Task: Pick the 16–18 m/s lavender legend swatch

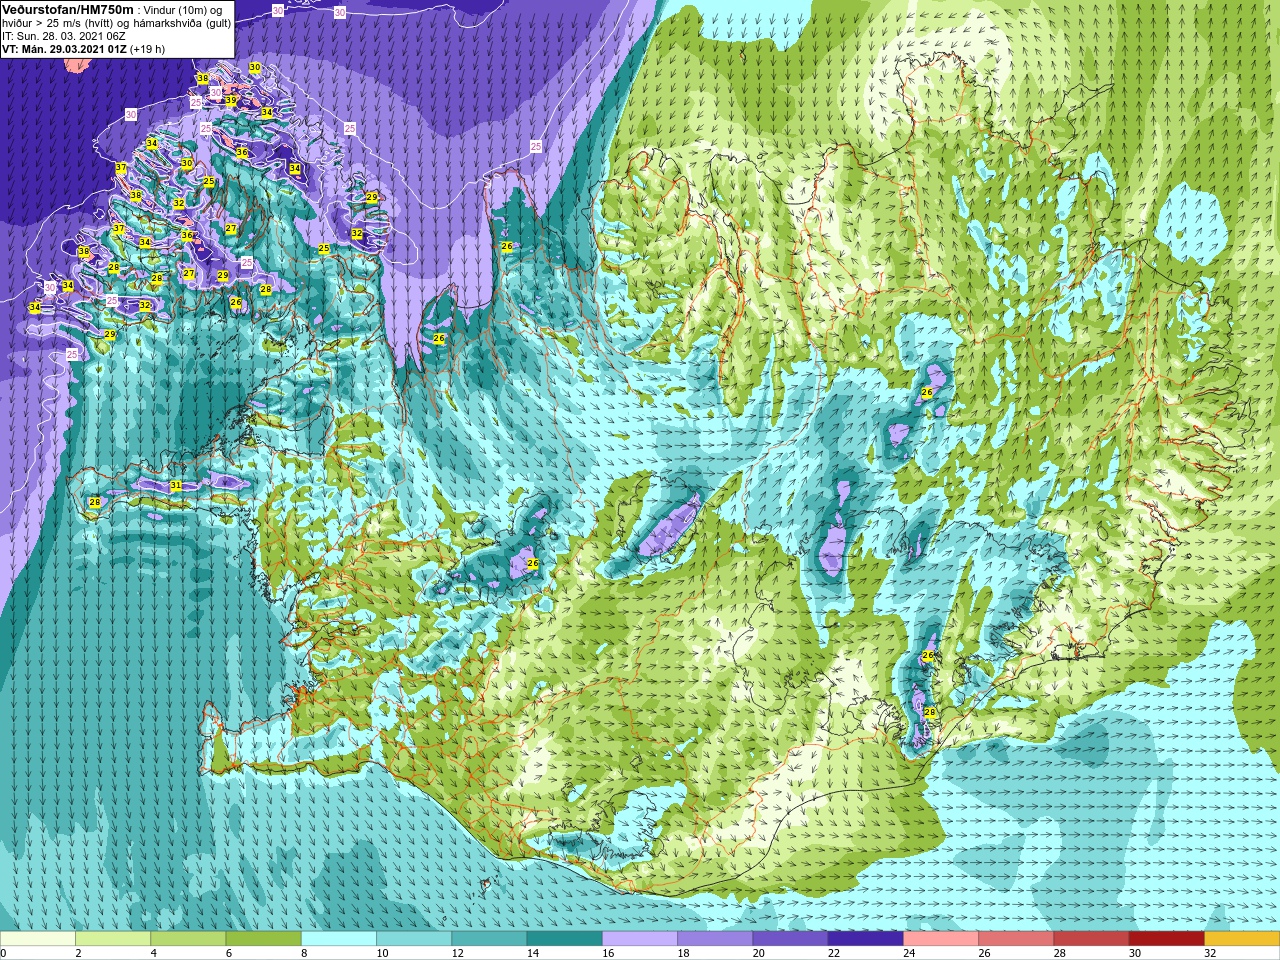Action: (x=640, y=939)
